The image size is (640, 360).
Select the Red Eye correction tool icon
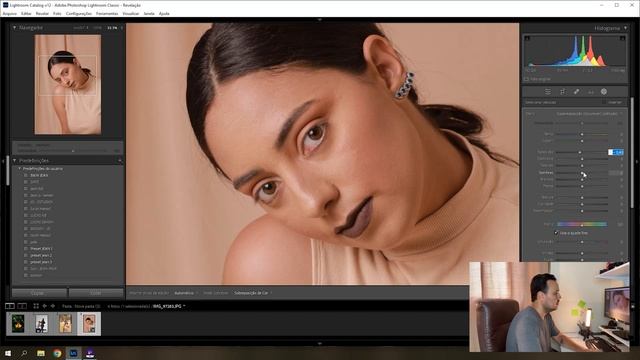tap(591, 92)
